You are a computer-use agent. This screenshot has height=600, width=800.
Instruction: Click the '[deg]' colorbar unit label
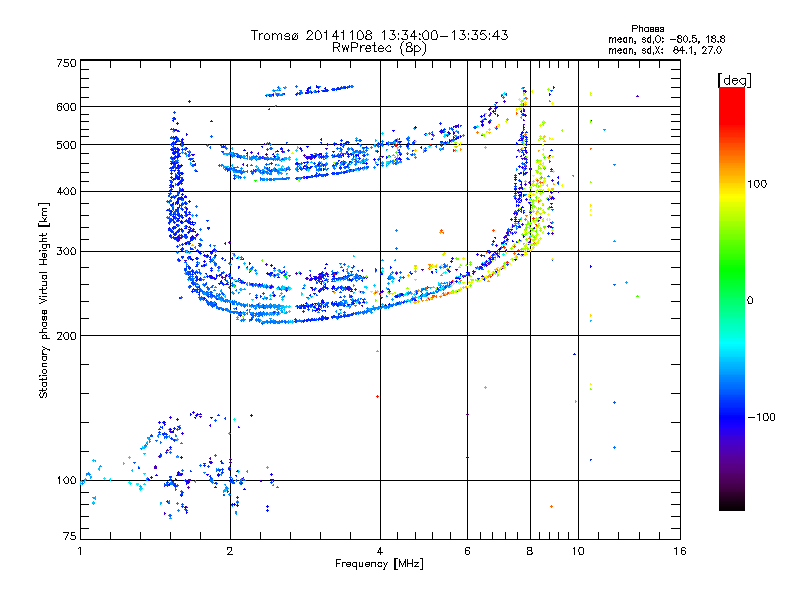pyautogui.click(x=734, y=80)
